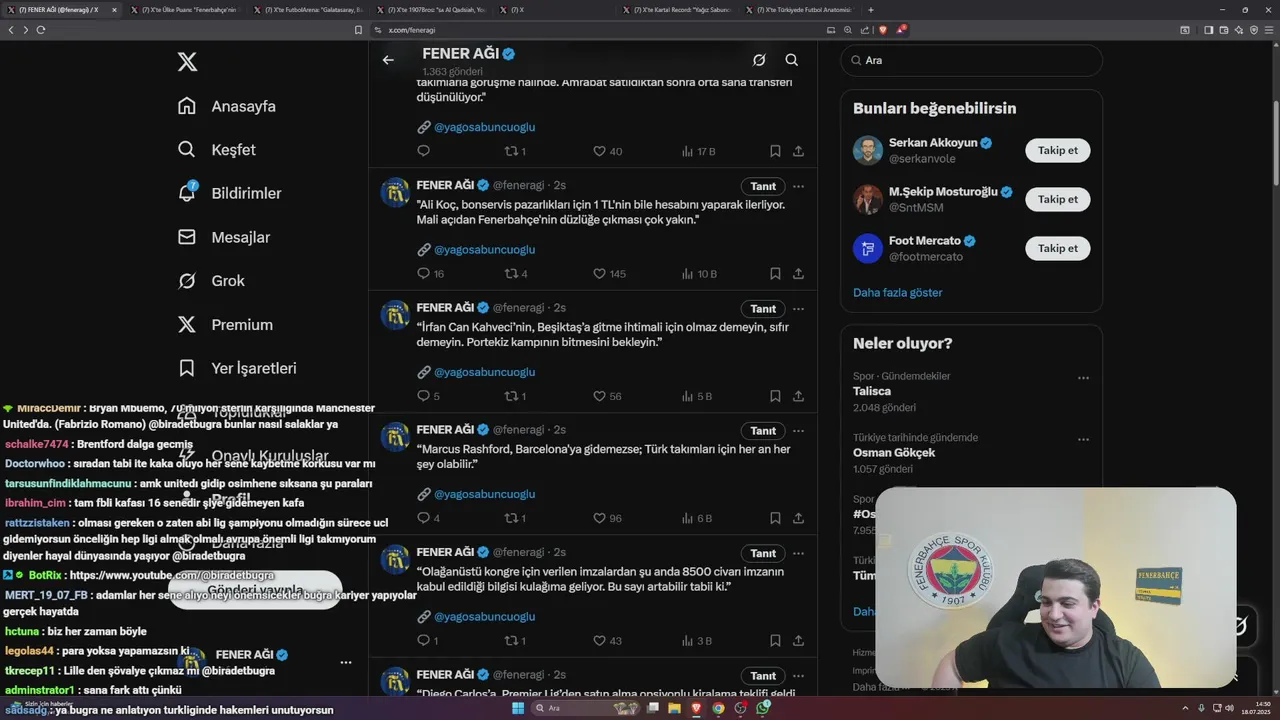
Task: Reload the page in the browser
Action: pos(41,30)
